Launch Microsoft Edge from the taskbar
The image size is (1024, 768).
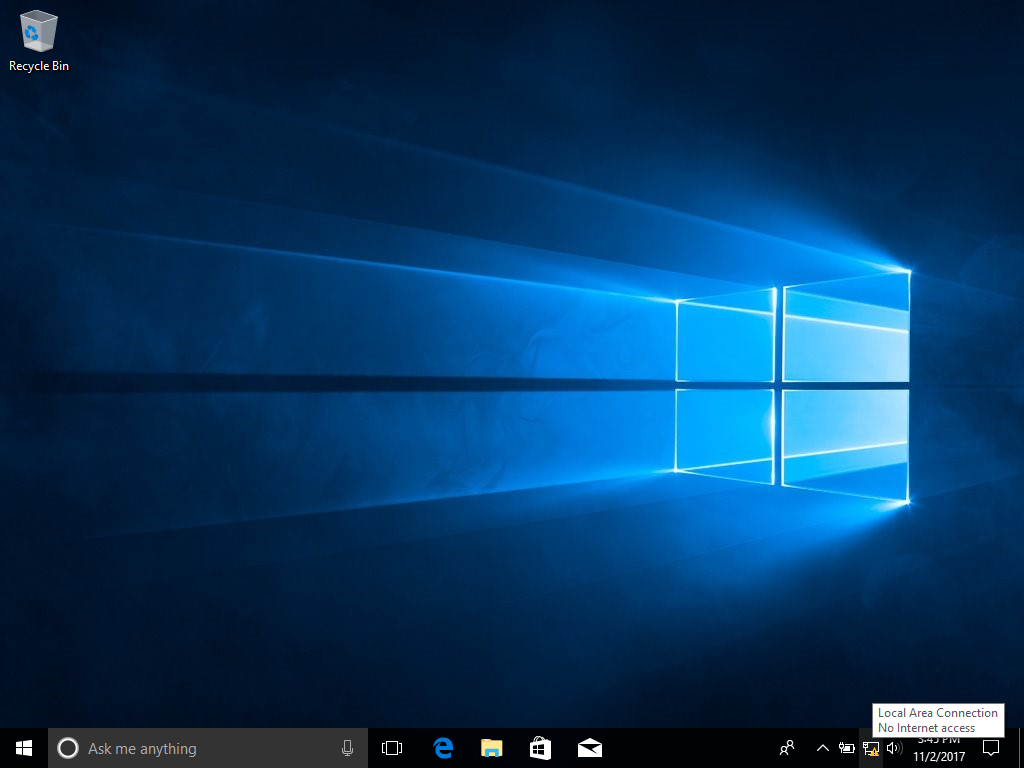441,747
